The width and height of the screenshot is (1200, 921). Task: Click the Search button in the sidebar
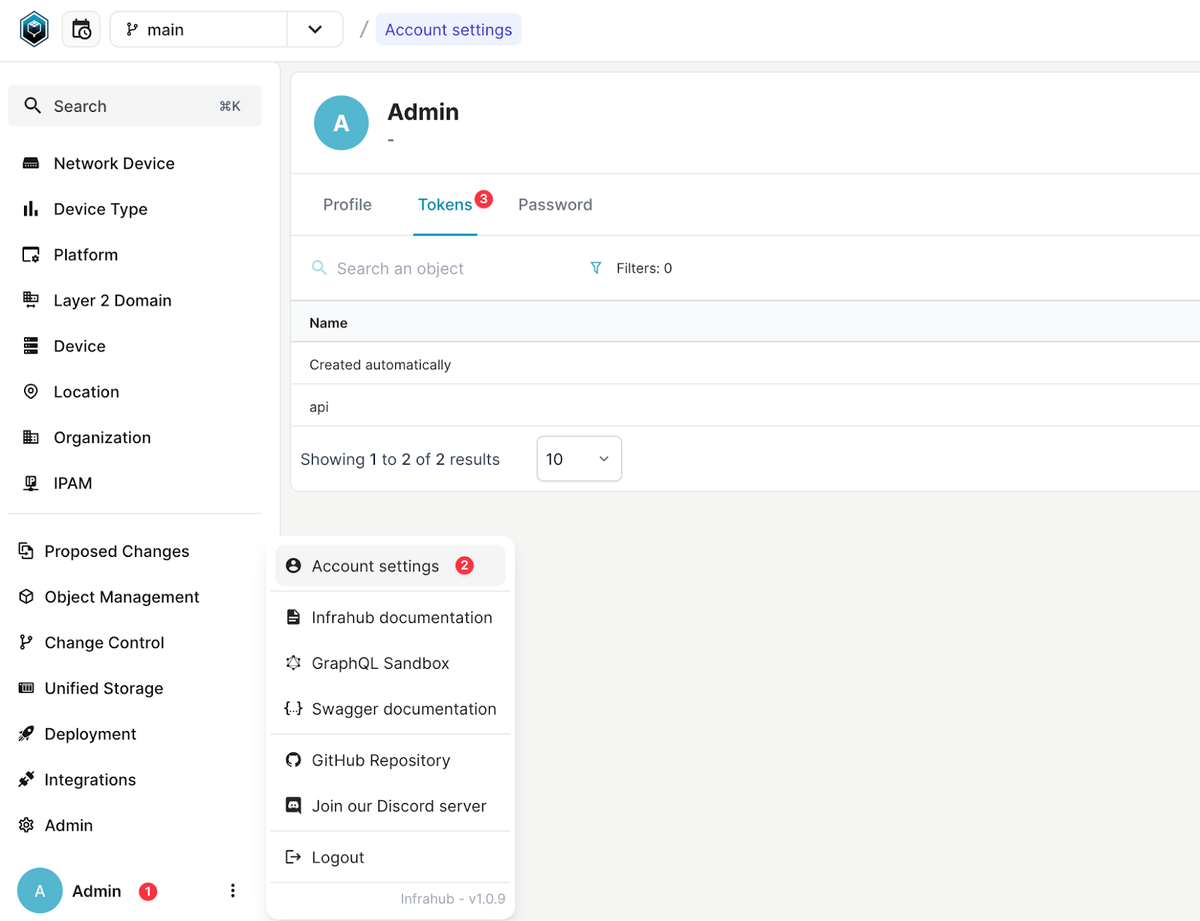[134, 106]
